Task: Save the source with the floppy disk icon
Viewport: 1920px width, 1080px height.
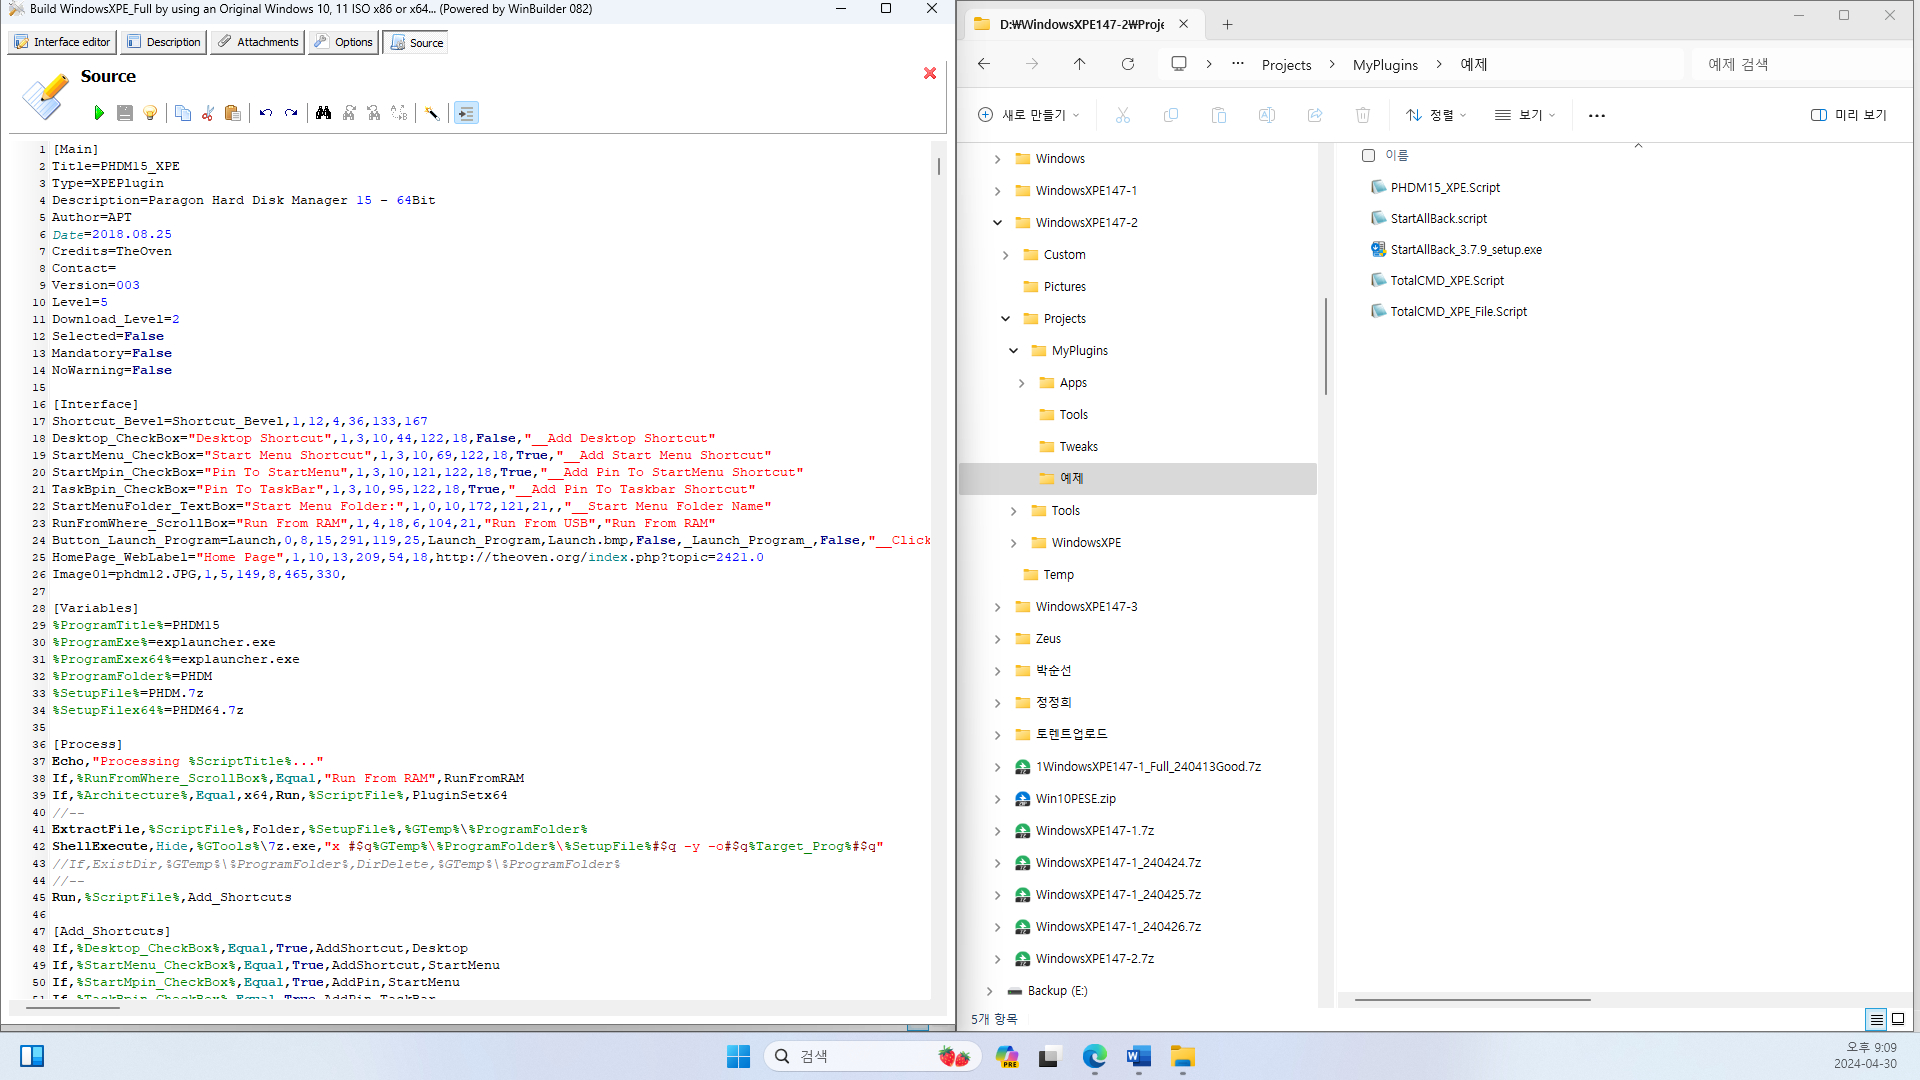Action: (124, 113)
